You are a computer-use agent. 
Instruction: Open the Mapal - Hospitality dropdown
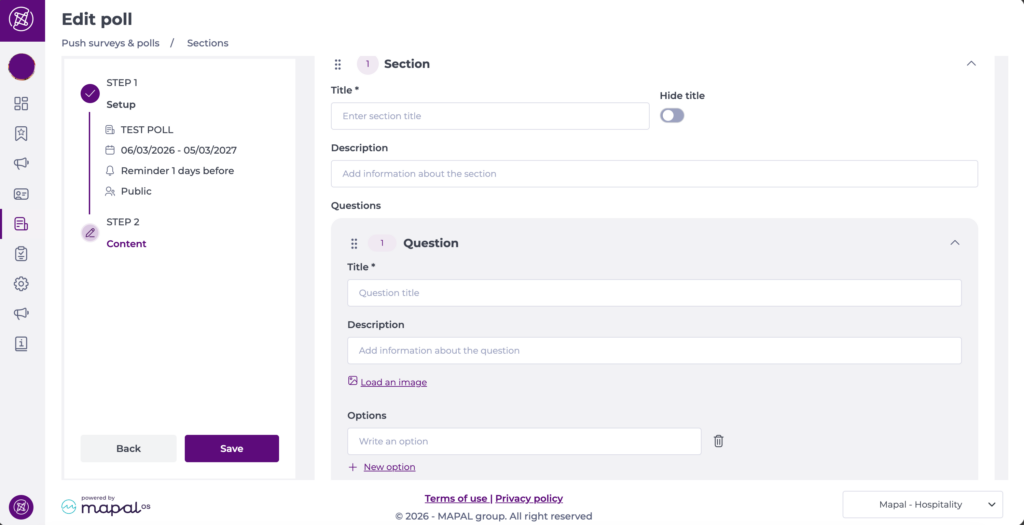[x=921, y=505]
